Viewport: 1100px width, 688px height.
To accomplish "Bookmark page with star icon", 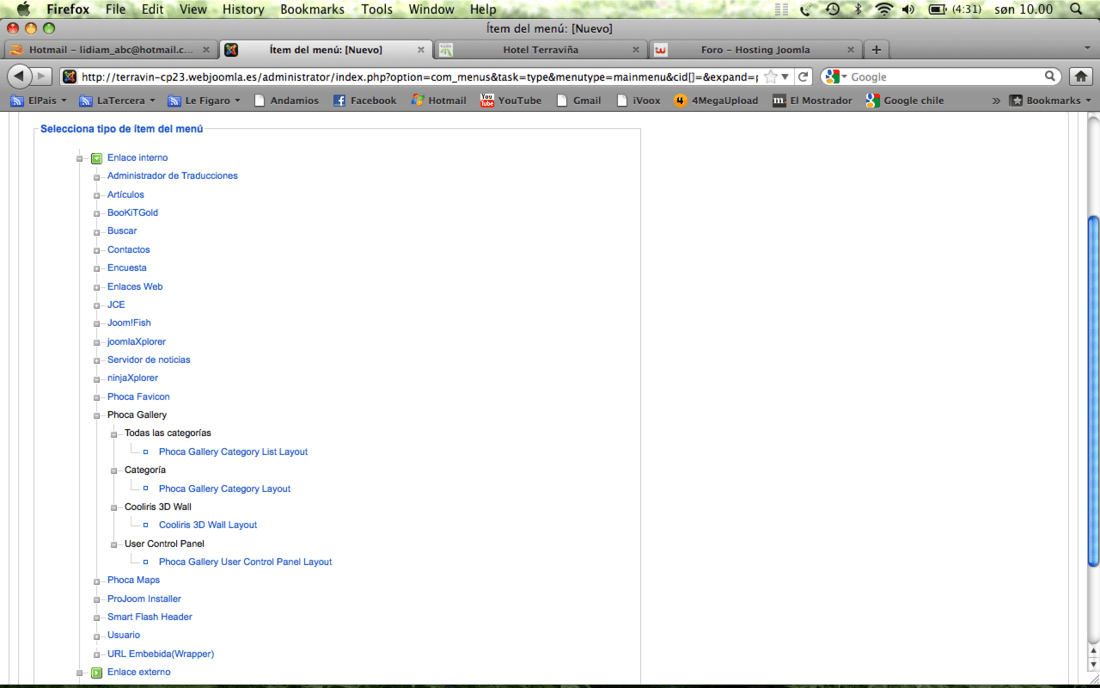I will (x=771, y=76).
